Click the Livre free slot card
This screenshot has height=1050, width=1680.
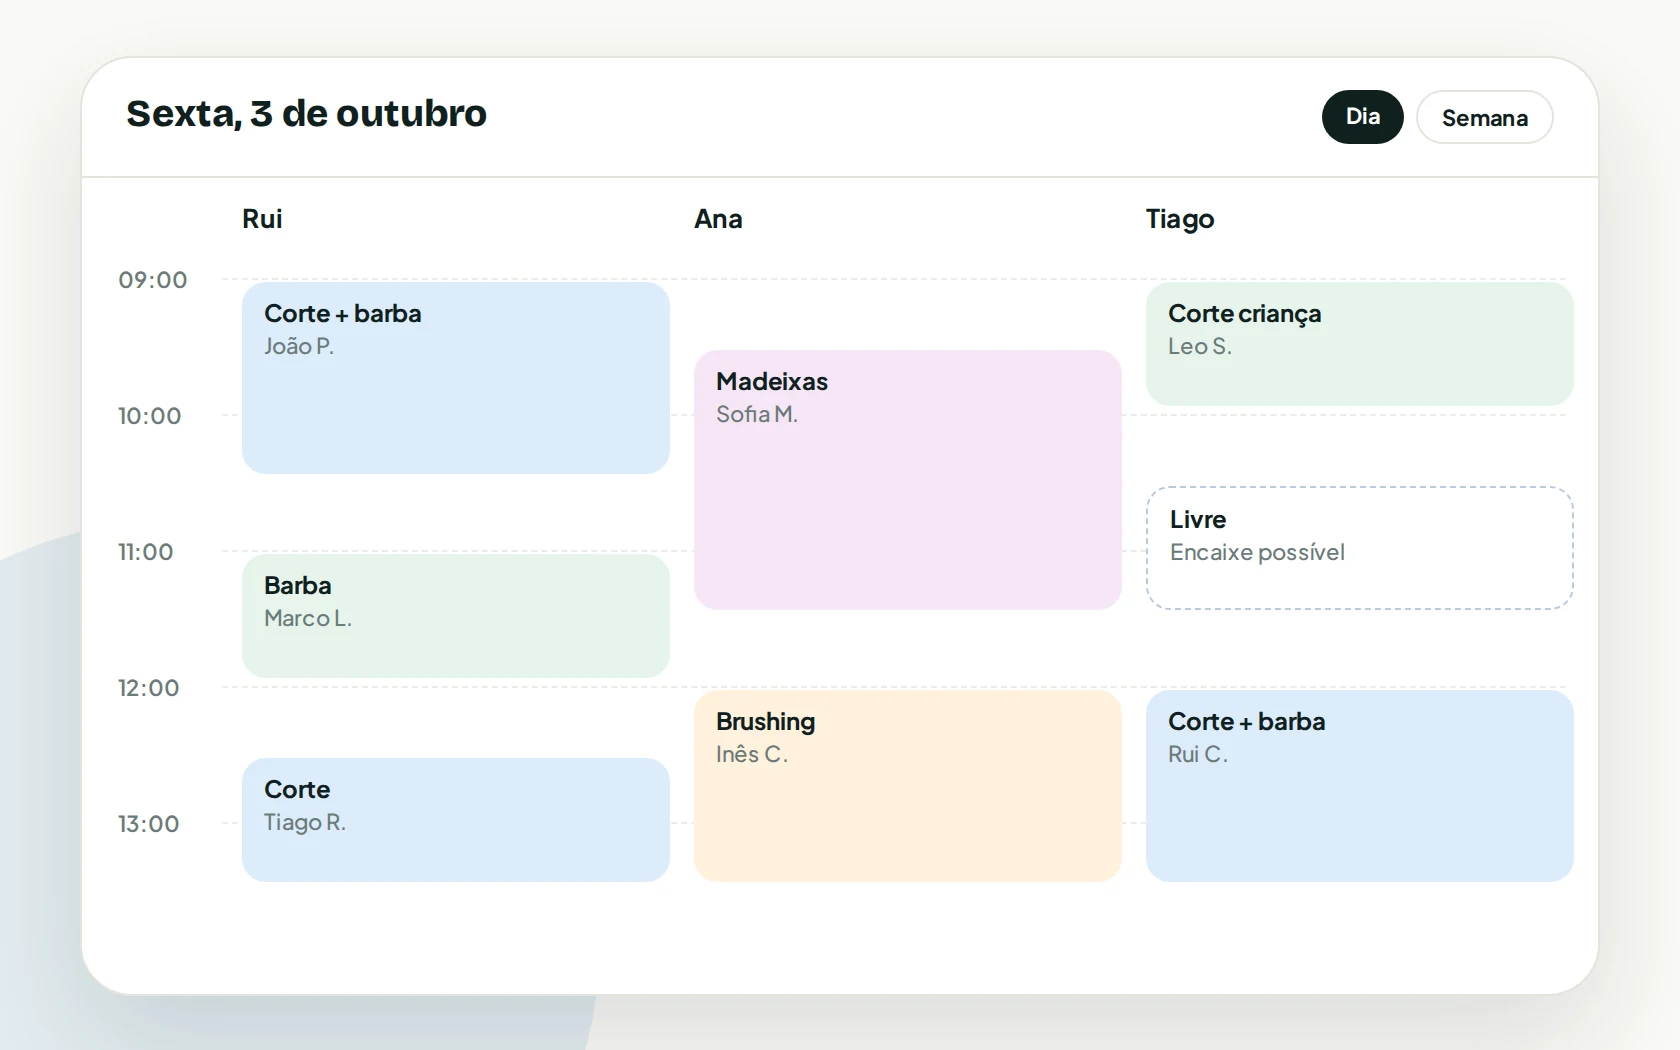click(x=1359, y=548)
